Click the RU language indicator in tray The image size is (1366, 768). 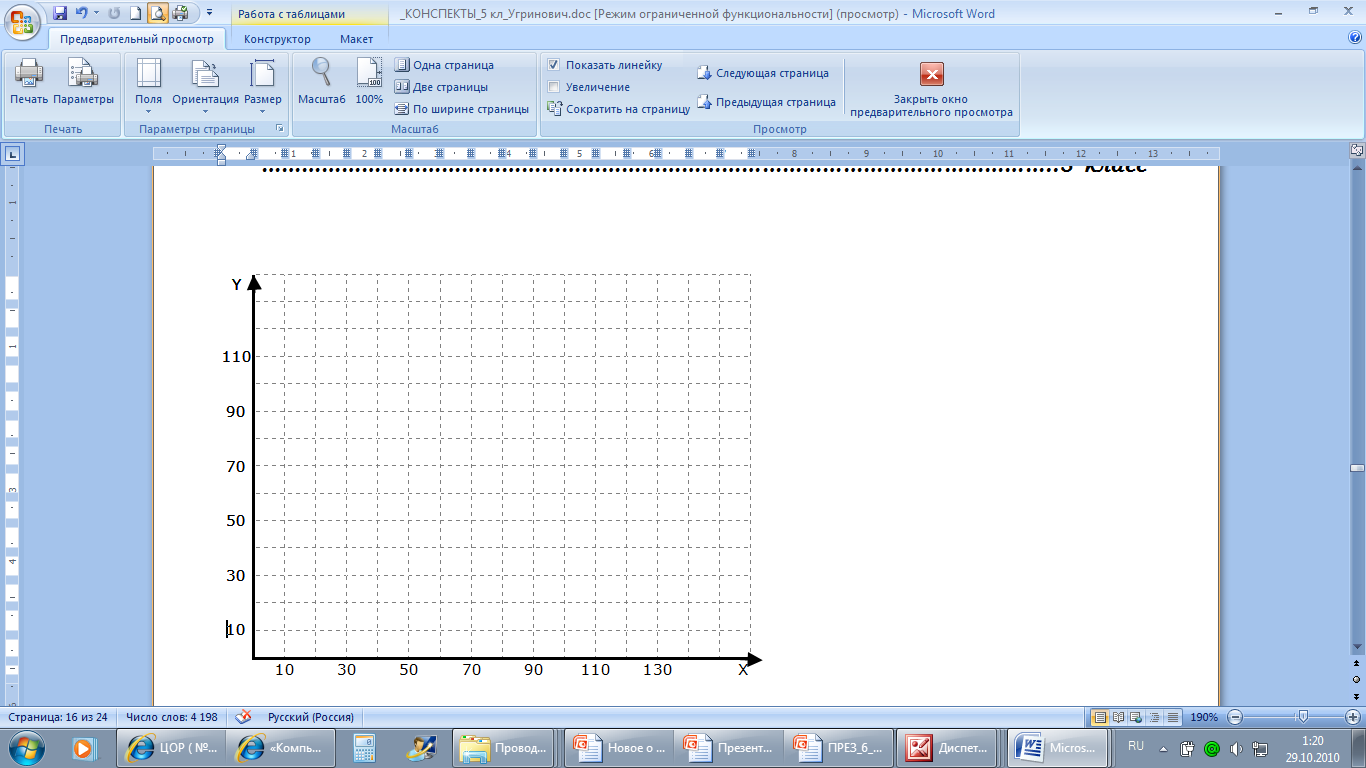tap(1135, 746)
